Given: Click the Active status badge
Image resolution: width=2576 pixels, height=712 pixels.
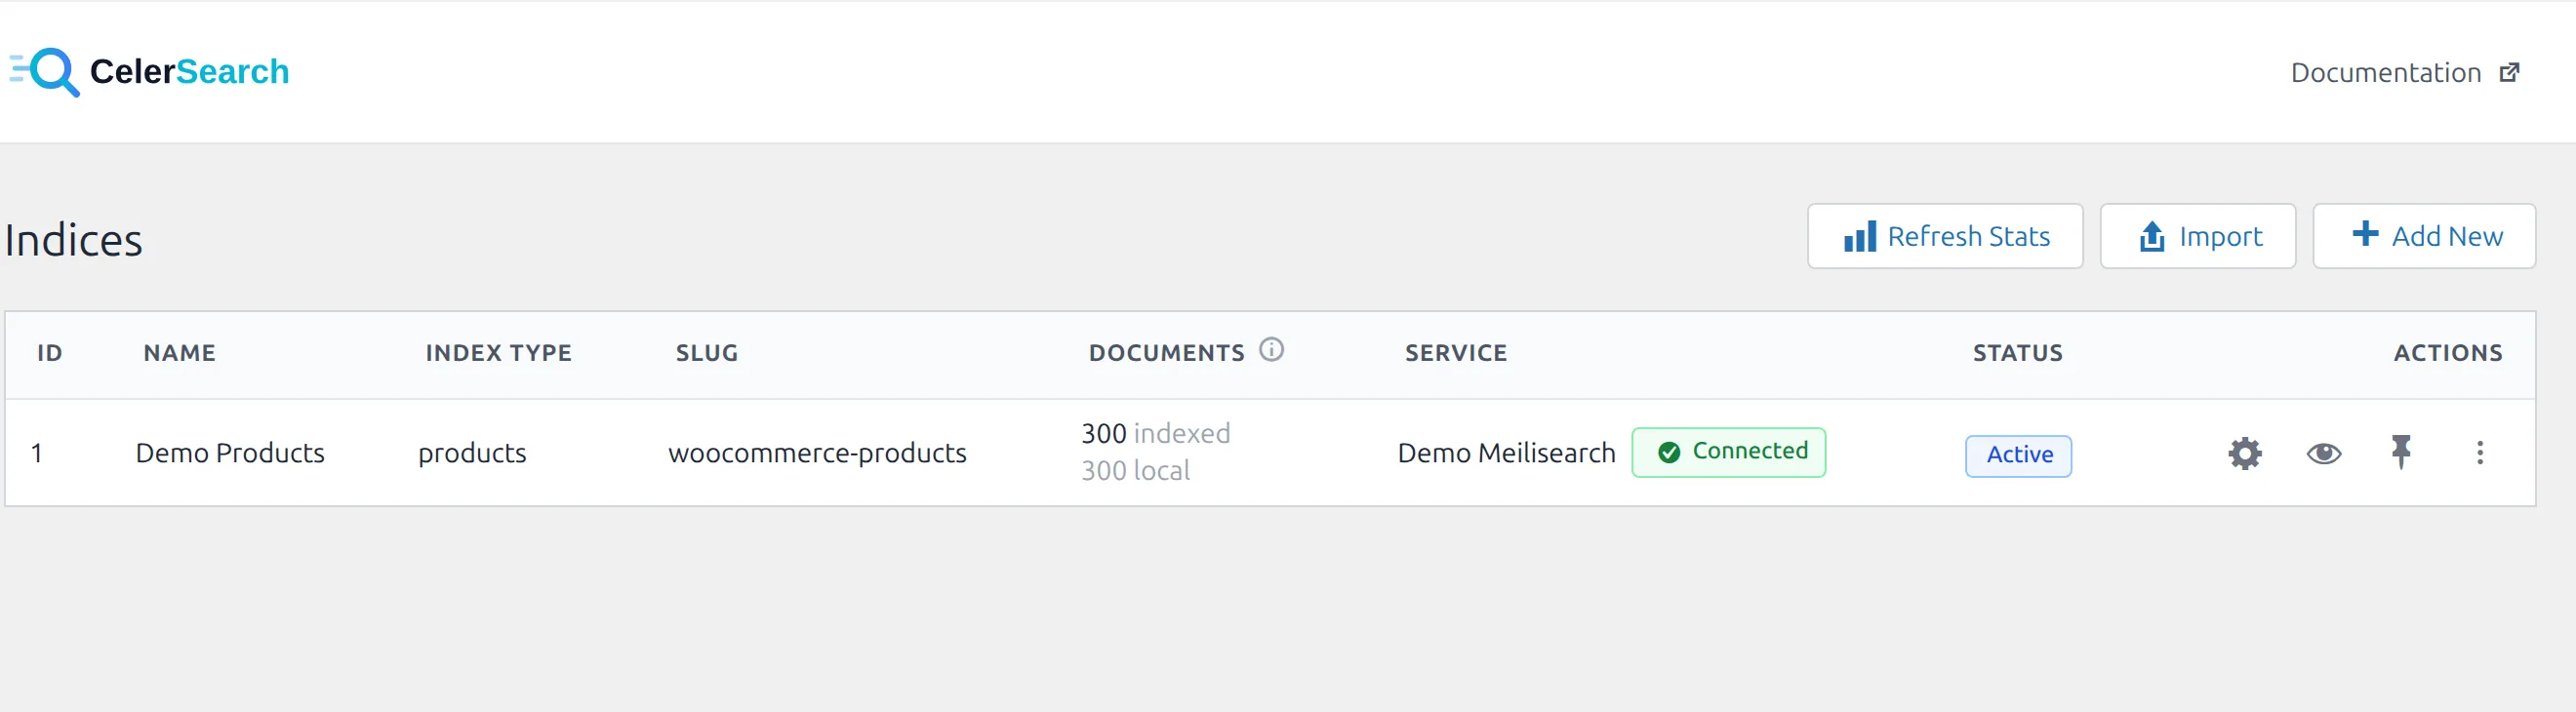Looking at the screenshot, I should [2018, 456].
